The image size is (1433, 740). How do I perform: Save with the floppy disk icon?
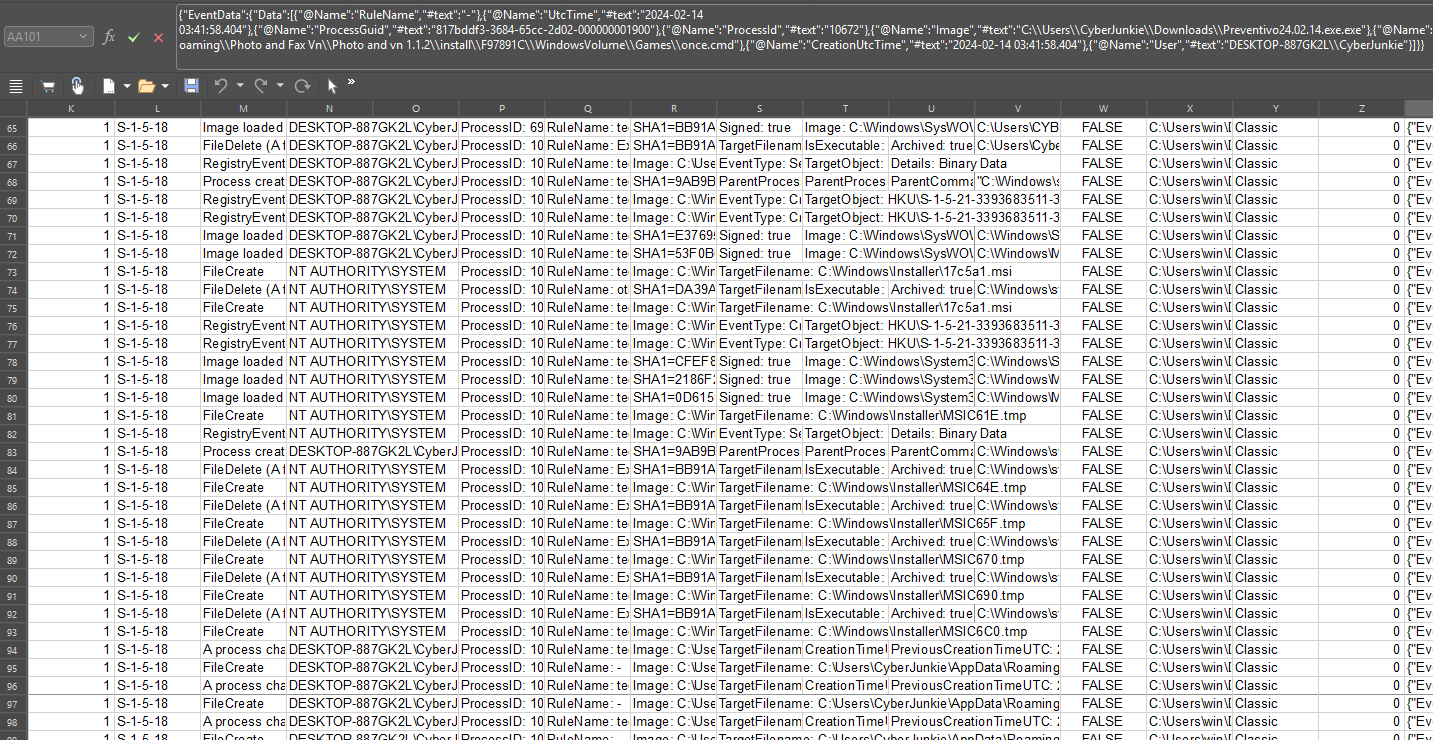point(191,86)
